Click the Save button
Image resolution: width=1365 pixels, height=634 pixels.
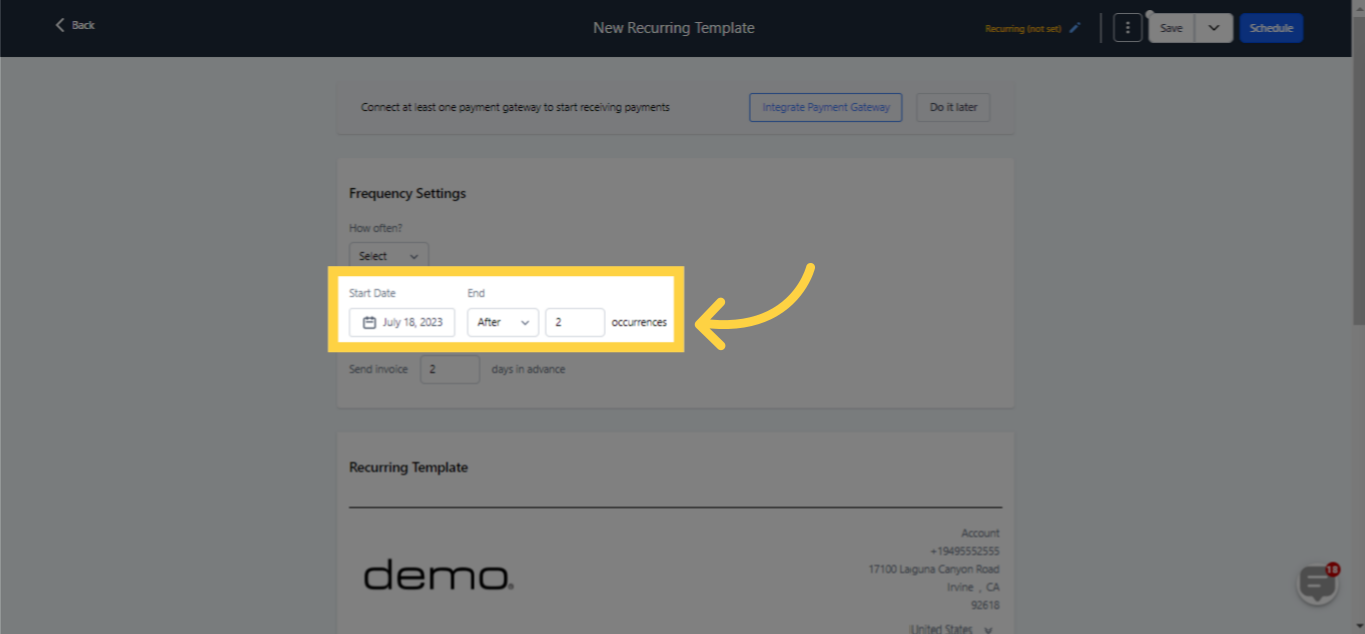point(1171,28)
